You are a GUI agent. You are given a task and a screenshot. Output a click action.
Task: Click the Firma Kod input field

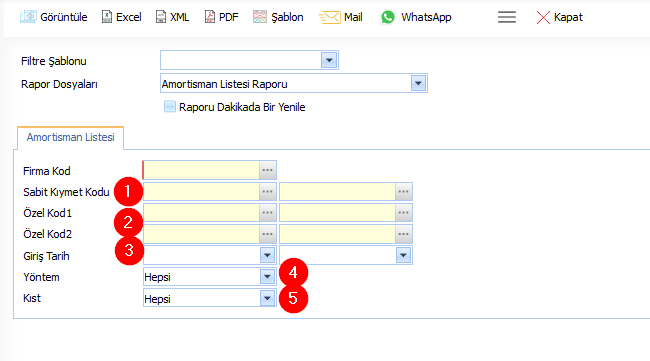click(201, 170)
